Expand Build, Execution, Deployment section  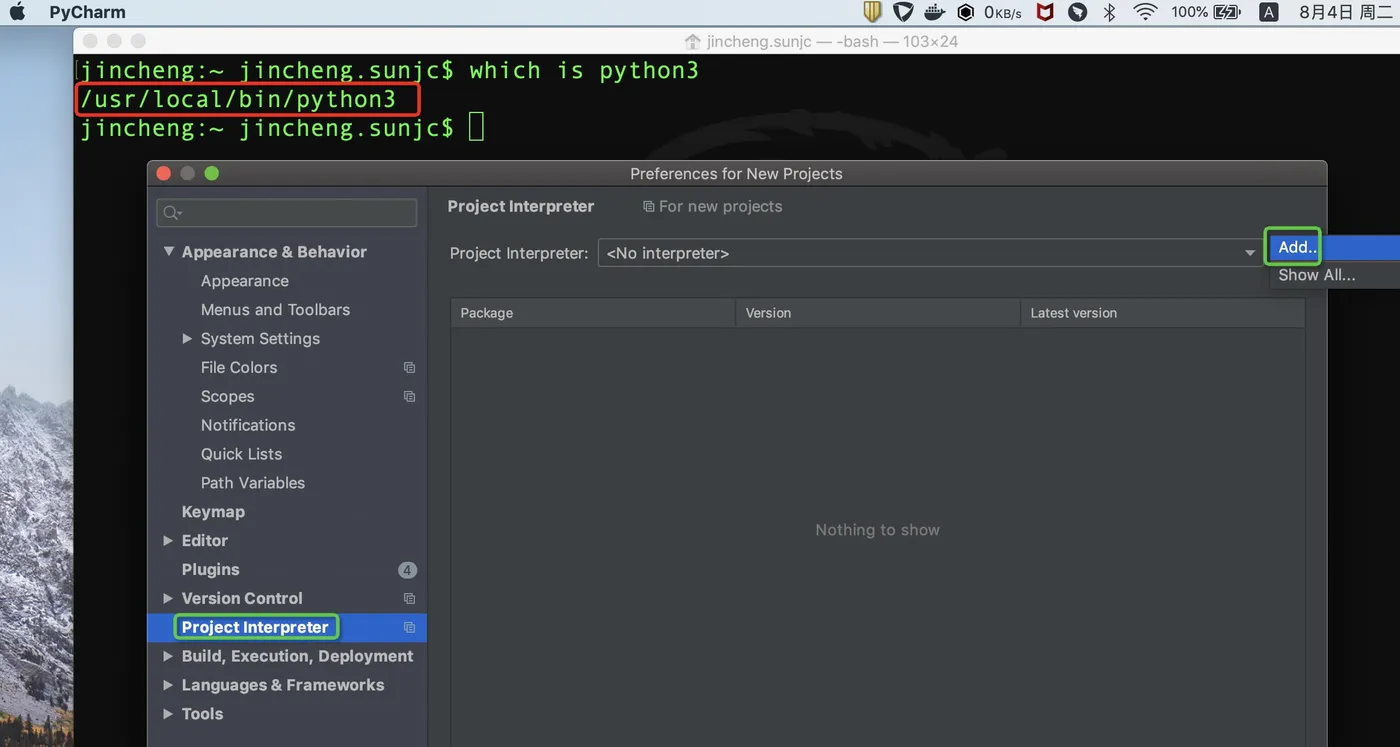pos(168,657)
